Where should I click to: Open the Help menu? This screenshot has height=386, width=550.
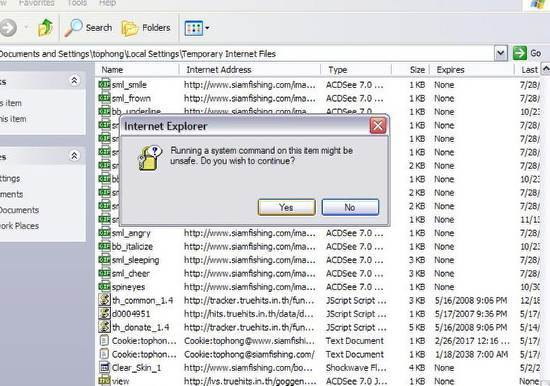click(107, 3)
